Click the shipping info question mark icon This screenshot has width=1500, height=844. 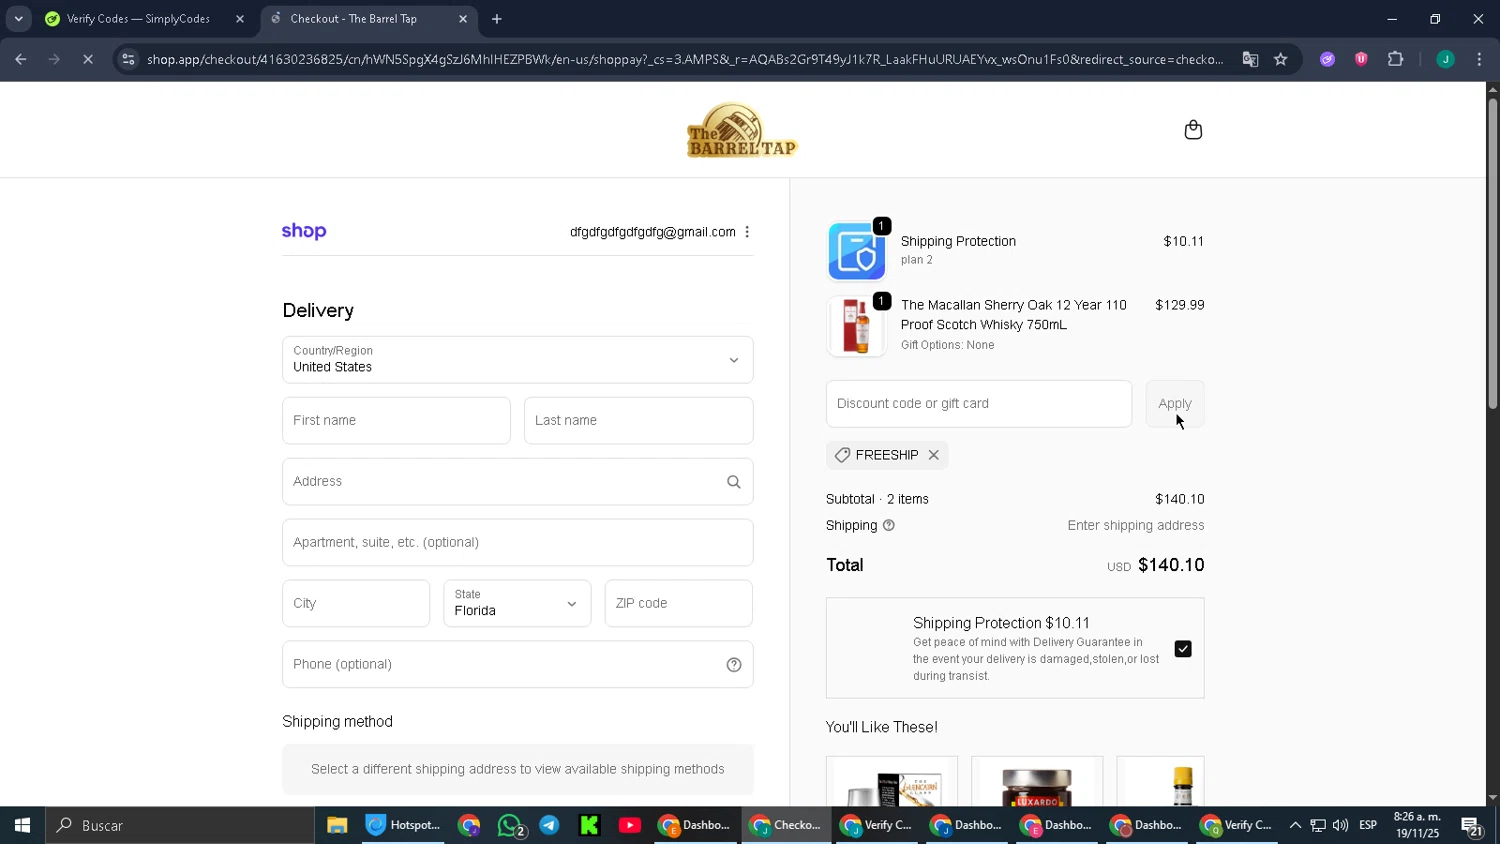[x=888, y=525]
